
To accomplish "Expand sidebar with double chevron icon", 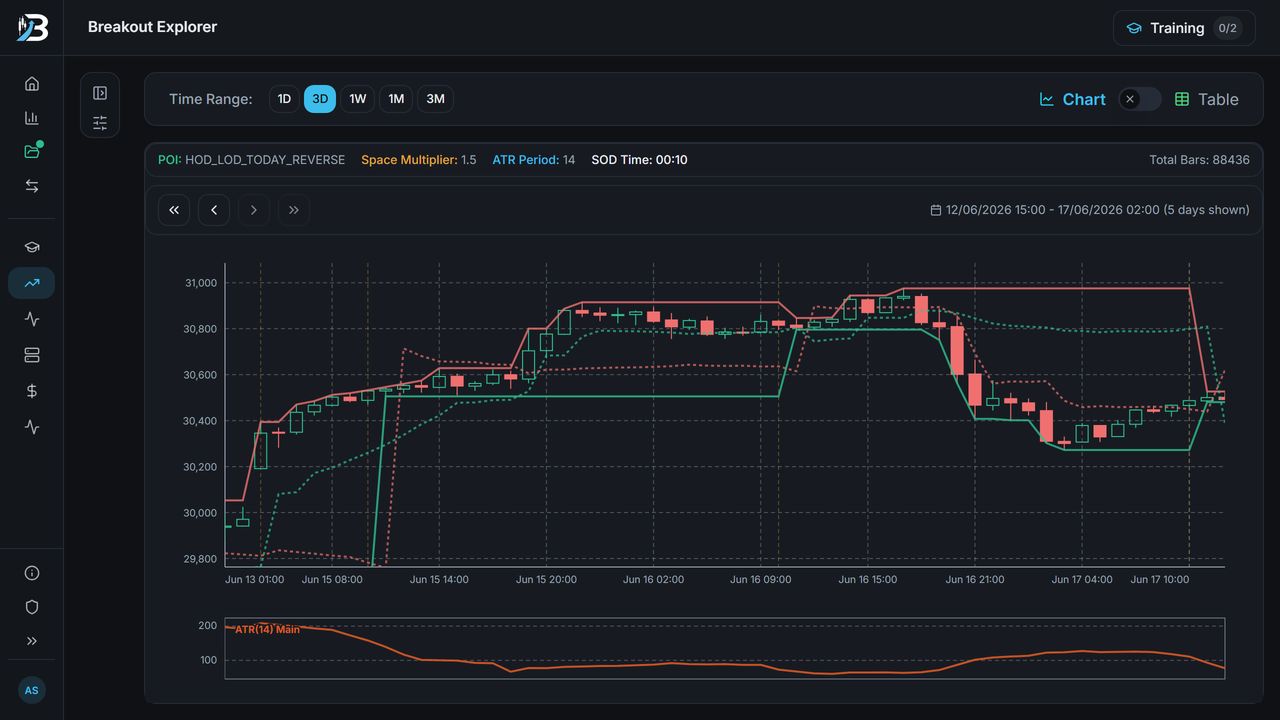I will (32, 641).
